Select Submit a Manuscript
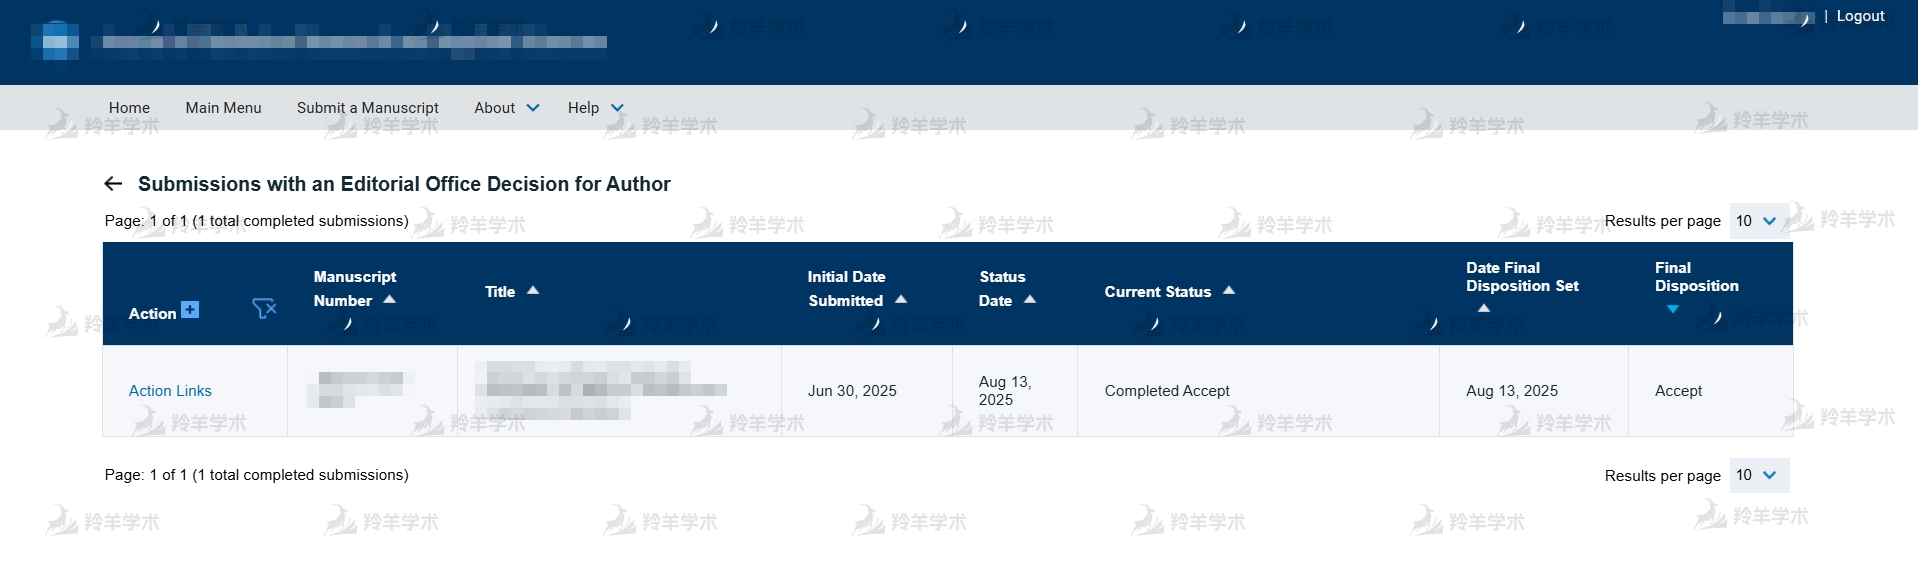 pos(367,108)
